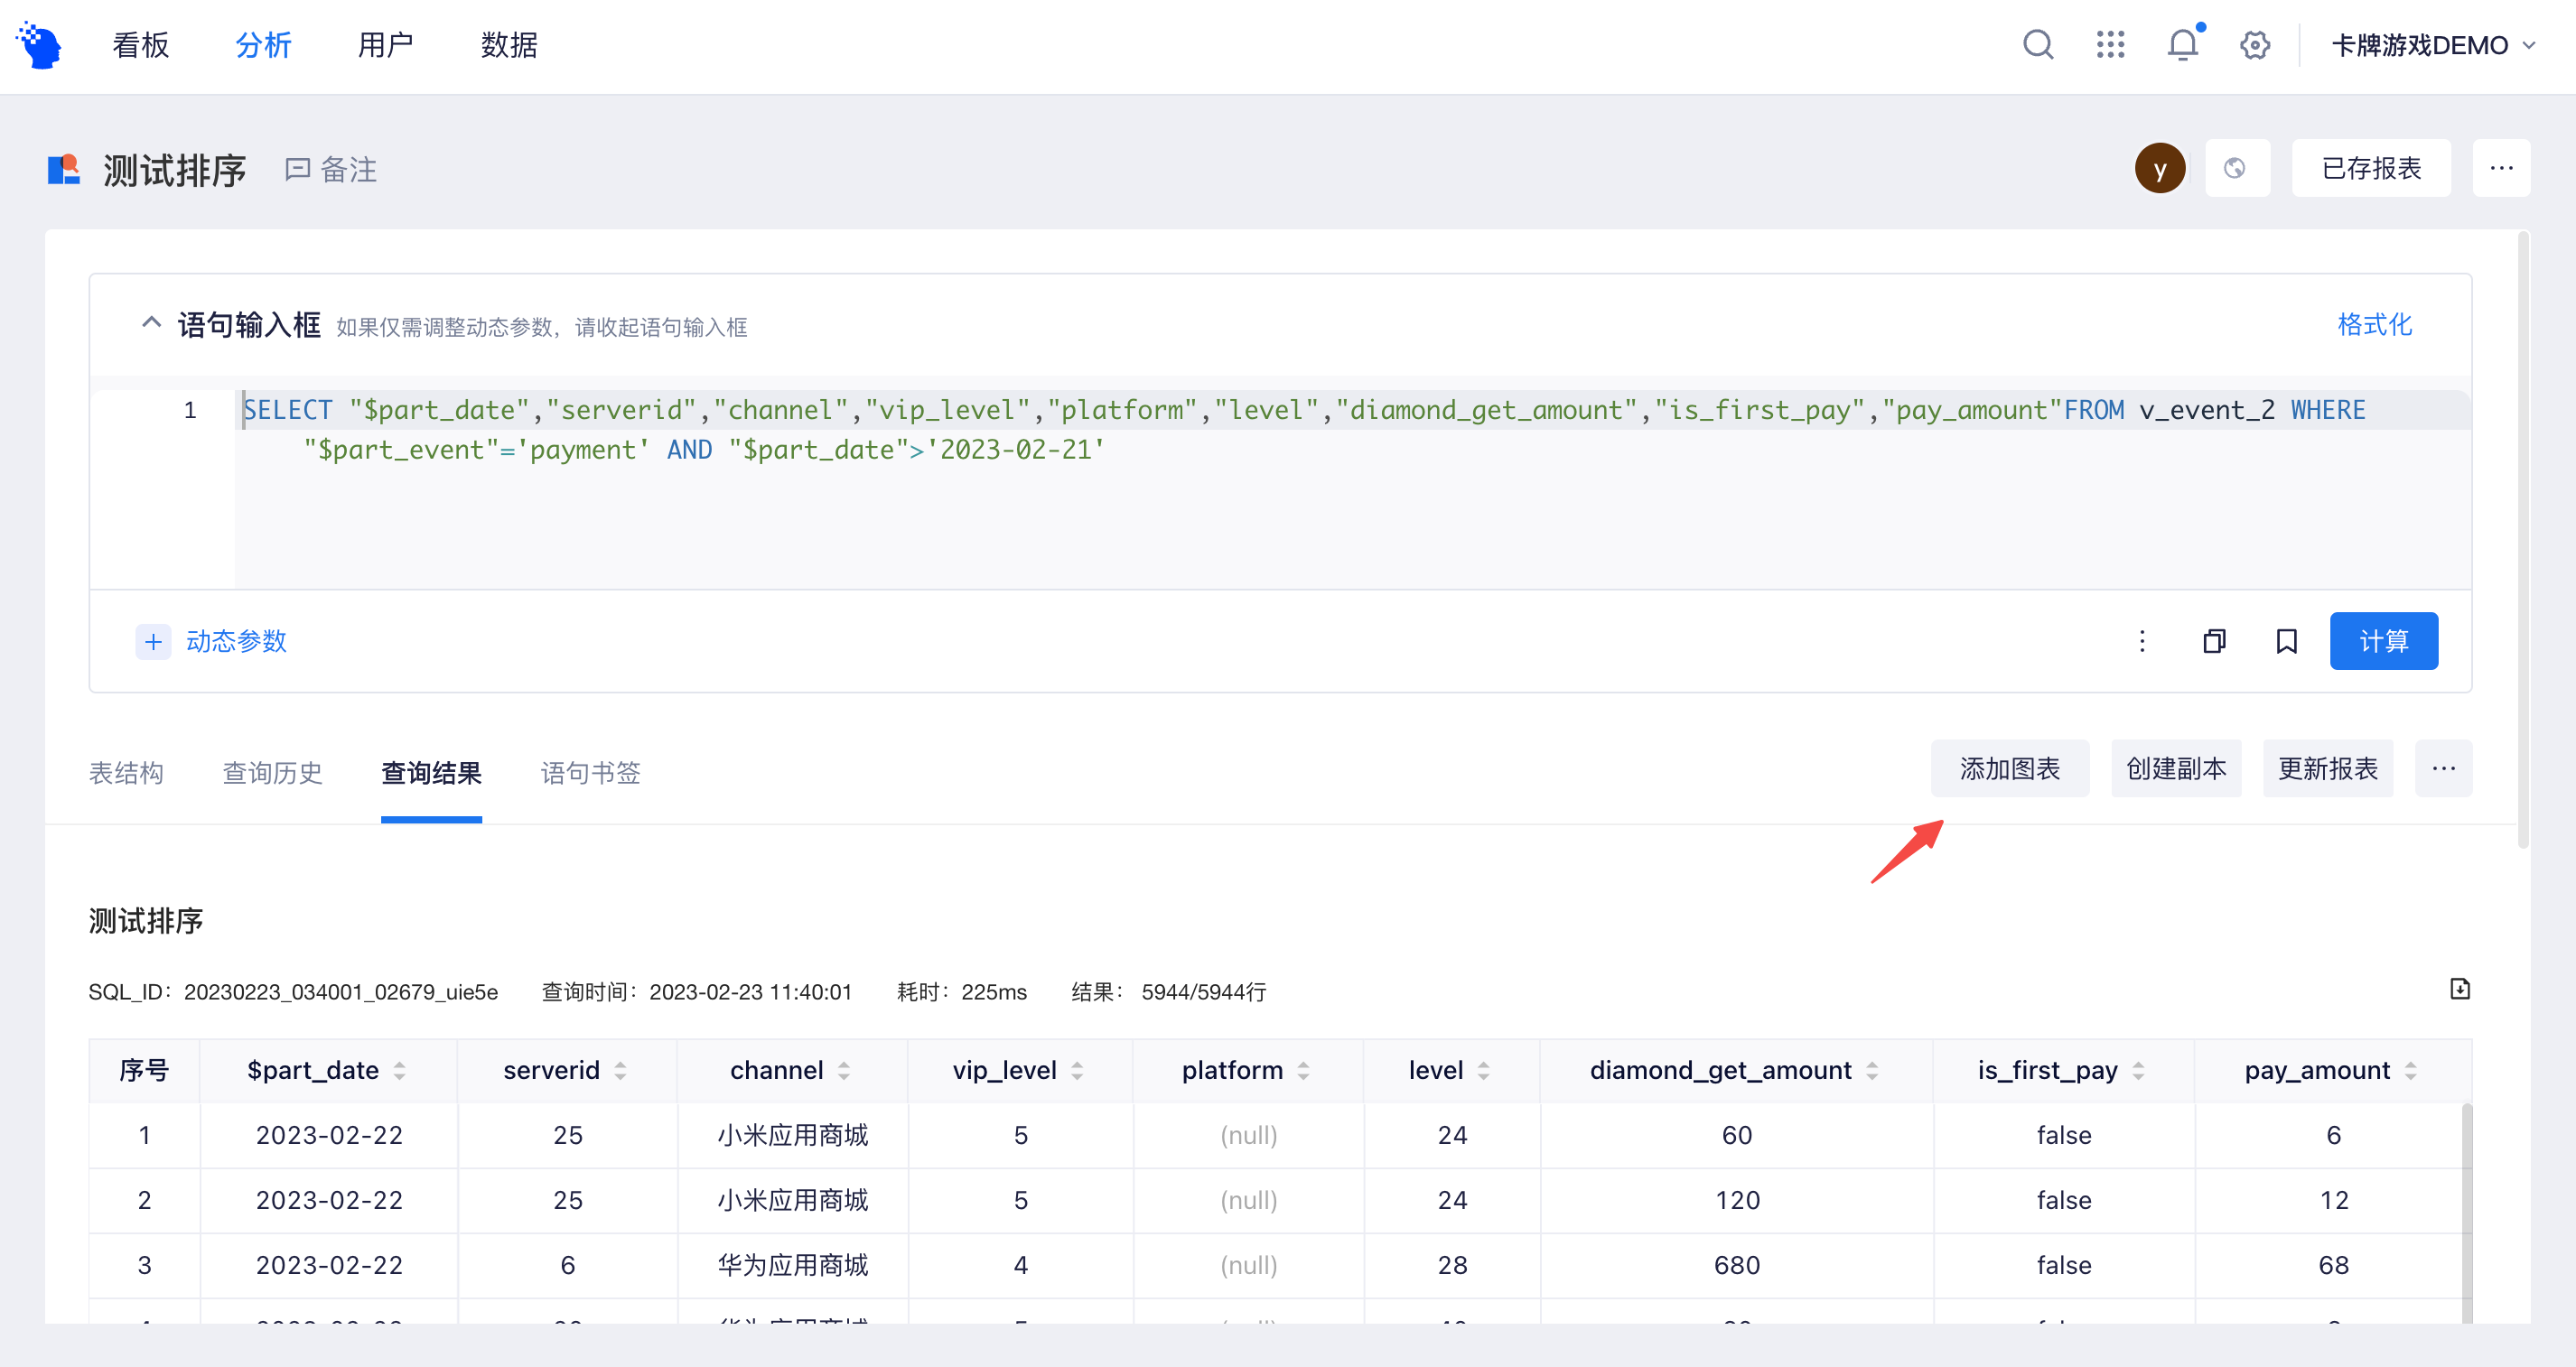The width and height of the screenshot is (2576, 1367).
Task: Open the settings gear icon
Action: click(x=2255, y=45)
